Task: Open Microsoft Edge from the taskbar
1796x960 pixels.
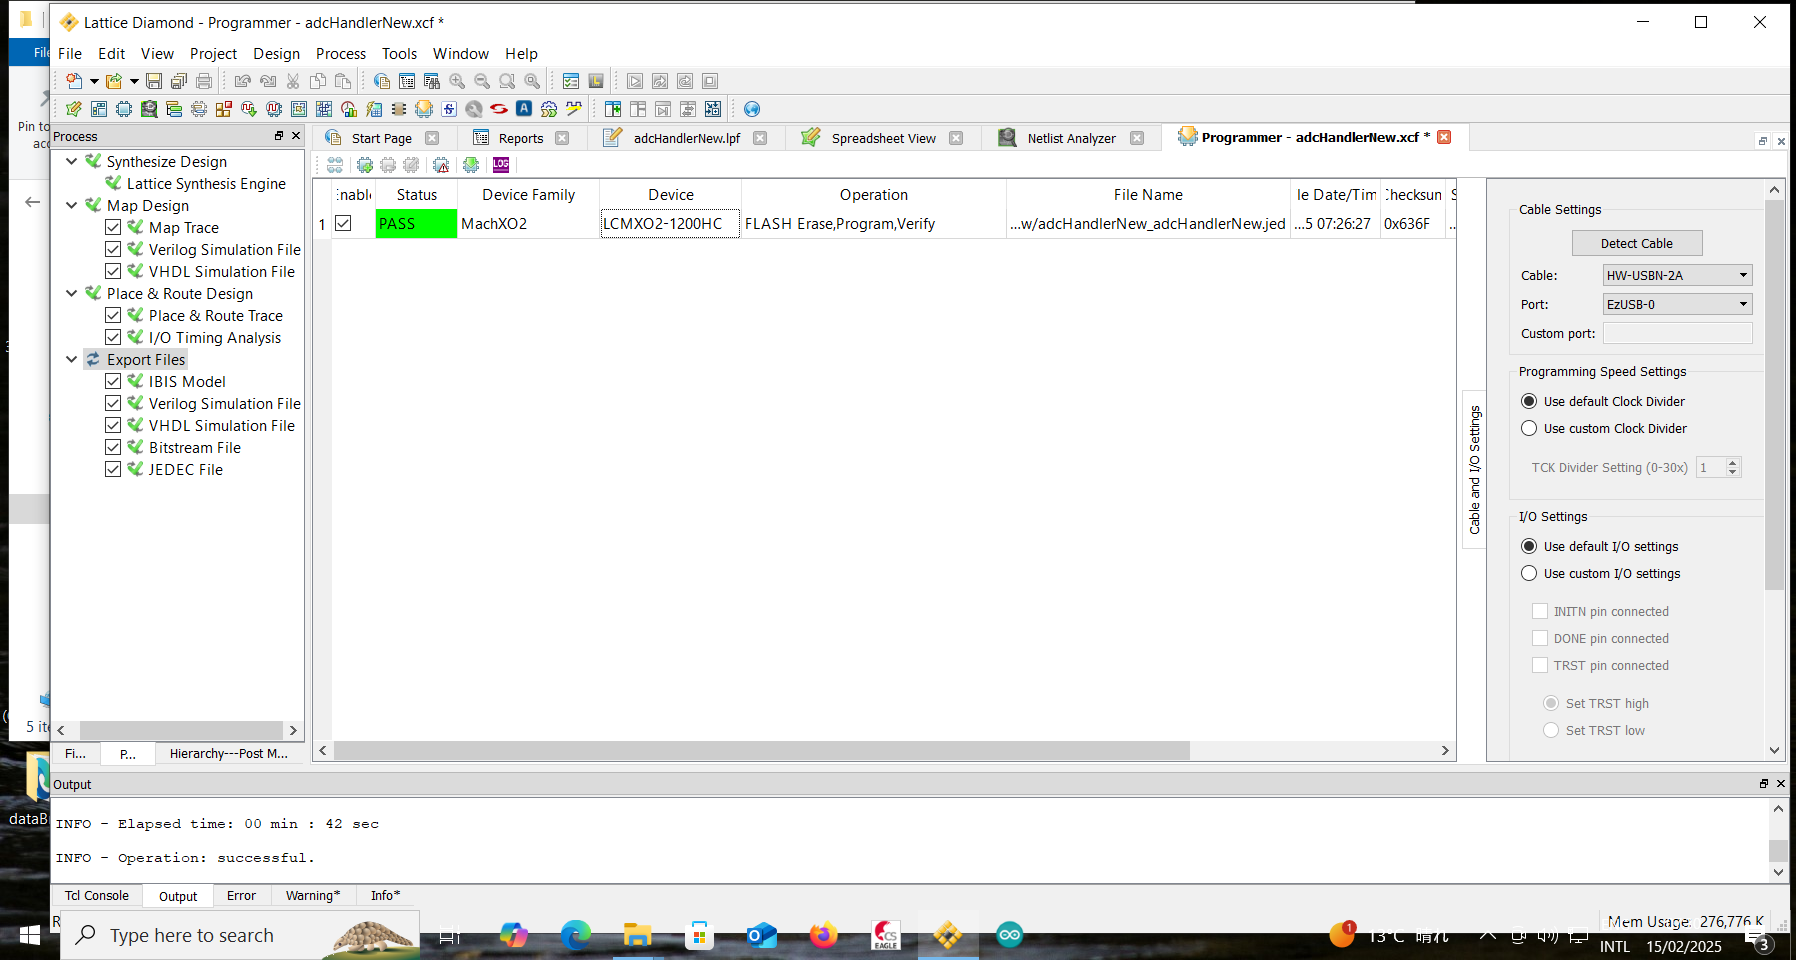Action: coord(576,936)
